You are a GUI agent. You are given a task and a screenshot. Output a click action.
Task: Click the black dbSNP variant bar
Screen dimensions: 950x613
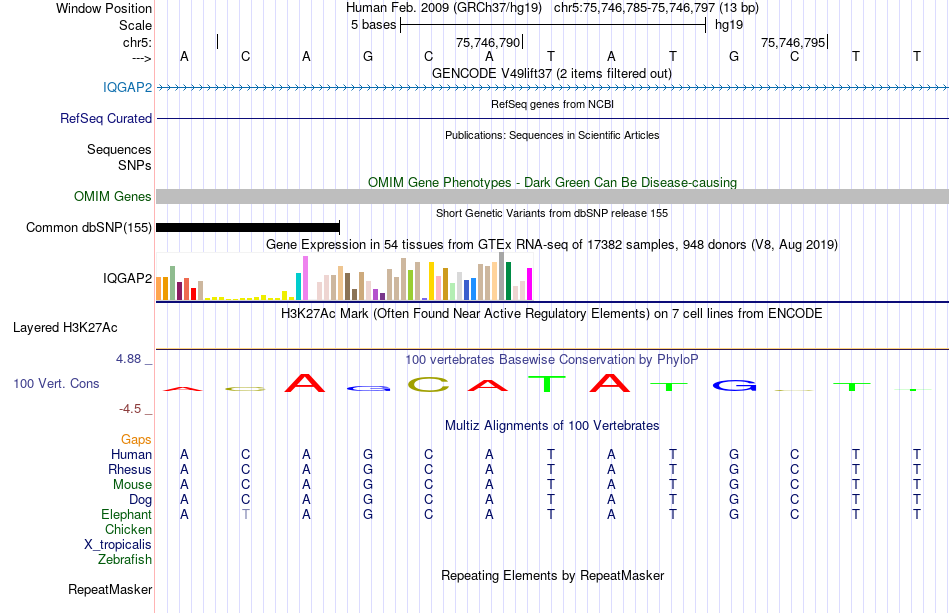coord(248,228)
